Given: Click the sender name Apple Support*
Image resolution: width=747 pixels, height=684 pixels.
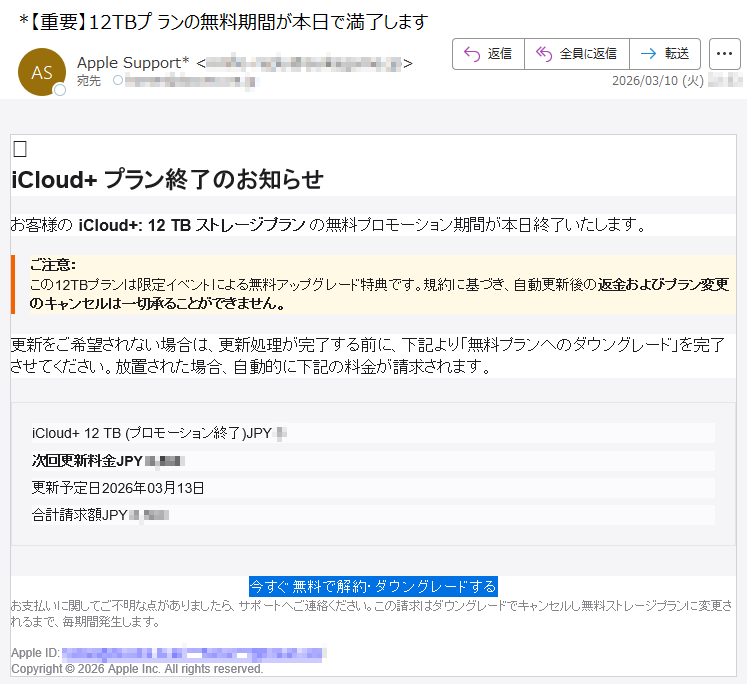Looking at the screenshot, I should click(x=133, y=63).
